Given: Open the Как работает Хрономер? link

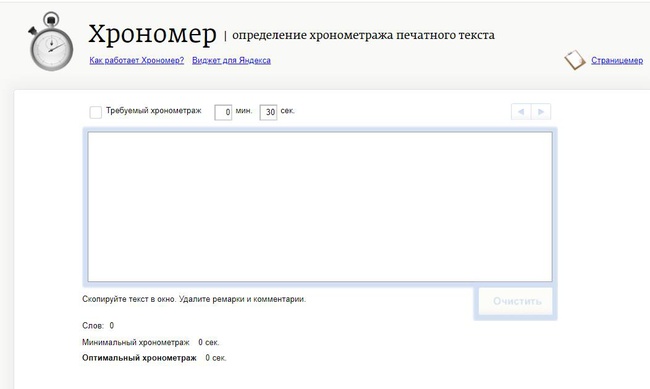Looking at the screenshot, I should 137,60.
